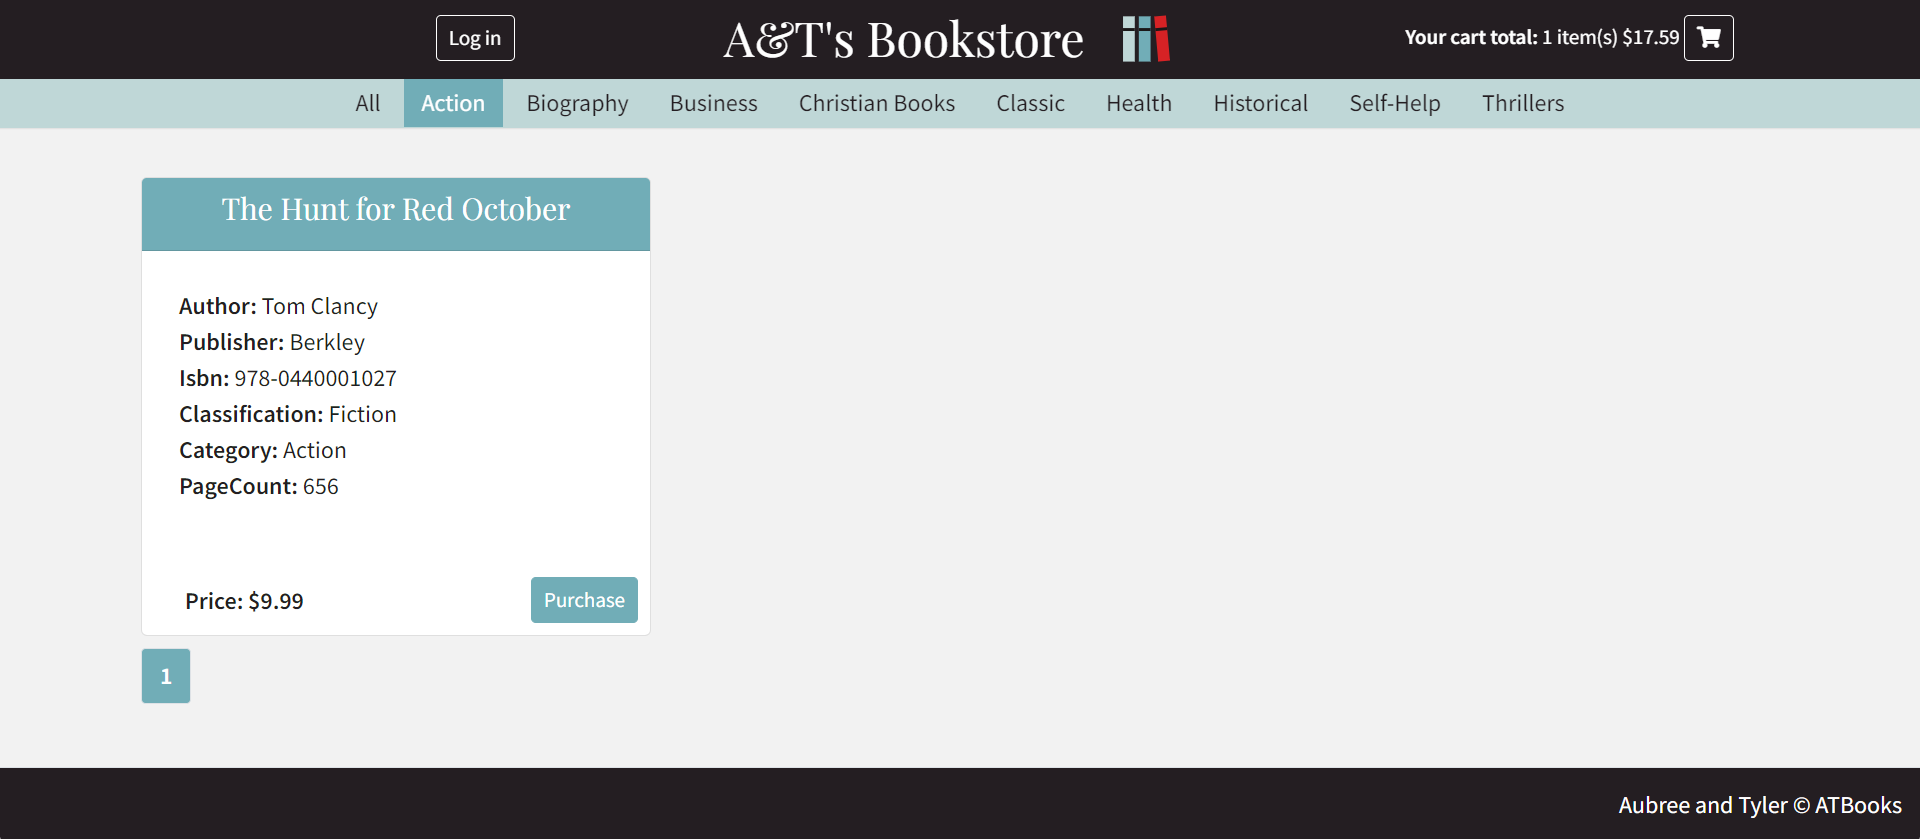Click the Author: Tom Clancy line

[x=278, y=306]
